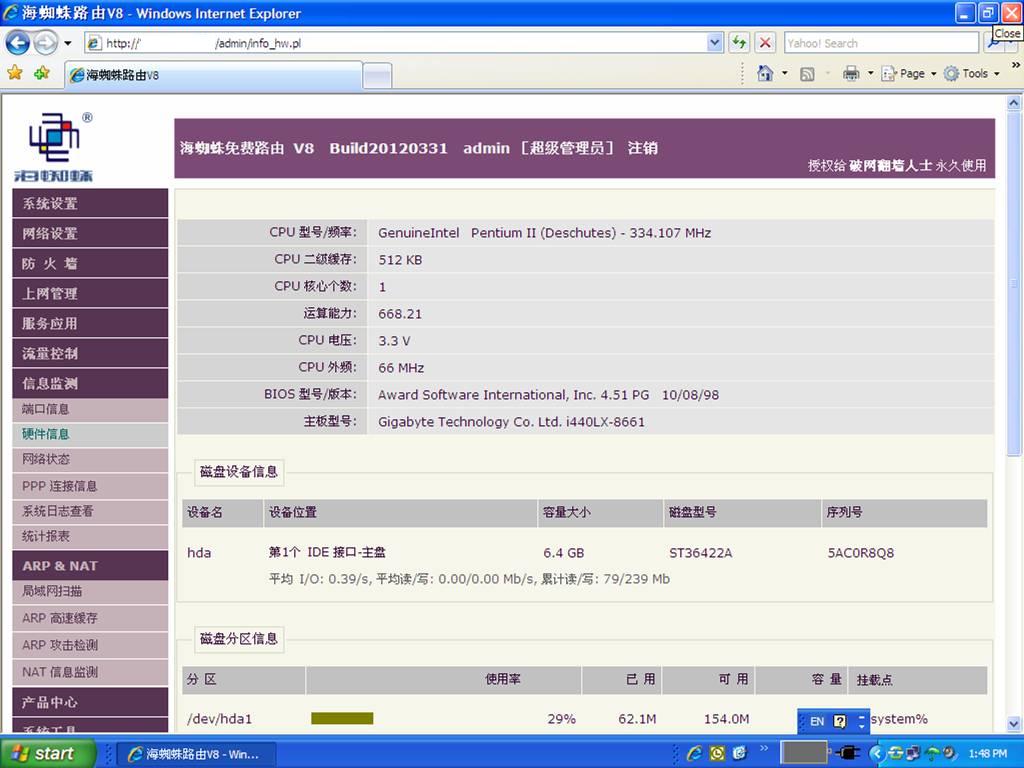1024x768 pixels.
Task: Expand the address bar history dropdown
Action: (715, 43)
